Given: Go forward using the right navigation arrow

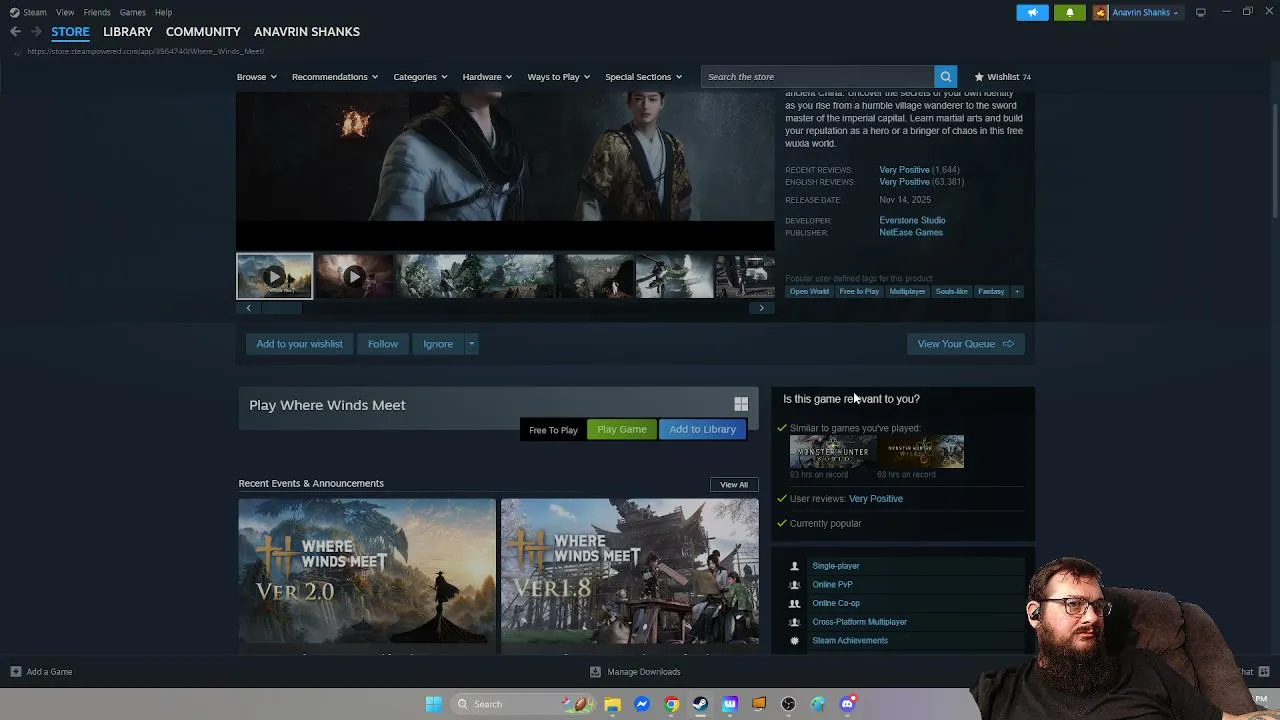Looking at the screenshot, I should click(36, 32).
